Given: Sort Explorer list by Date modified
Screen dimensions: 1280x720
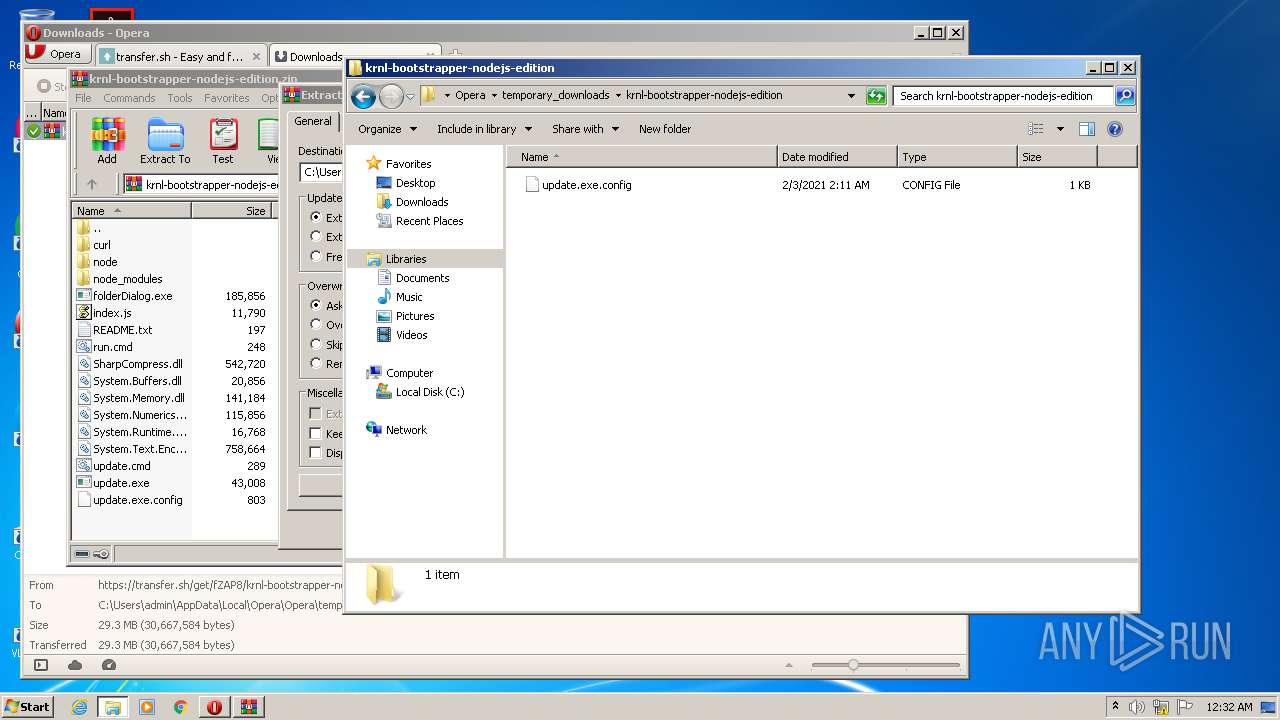Looking at the screenshot, I should coord(837,157).
